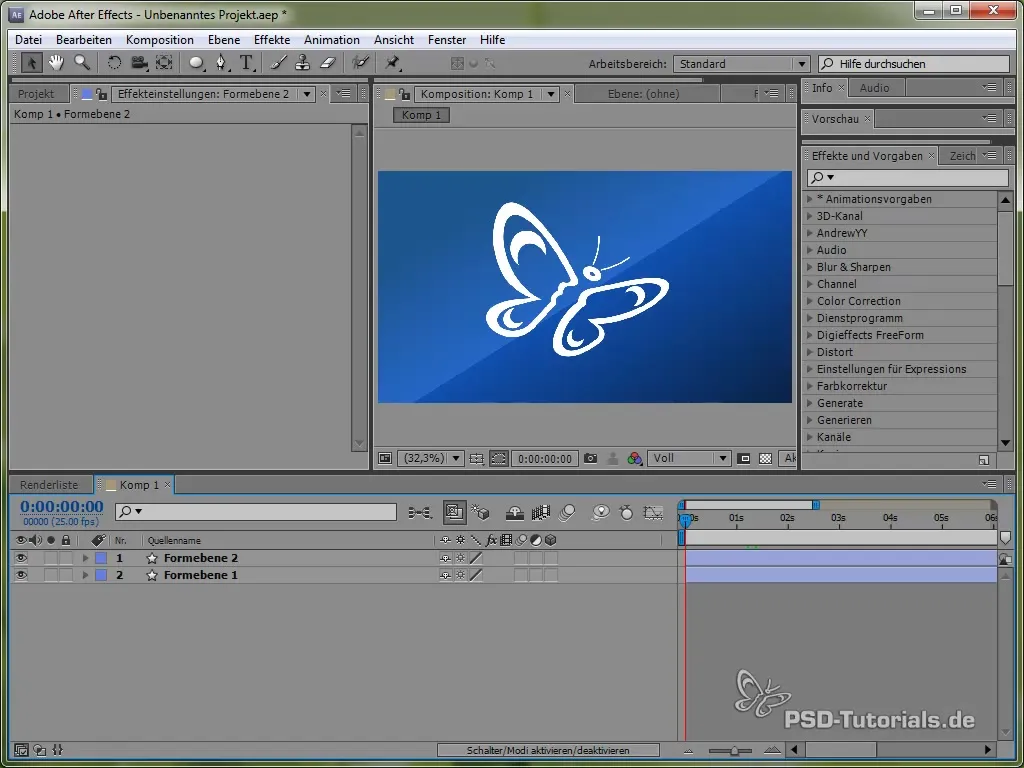
Task: Click timeline timecode 0:00:00:00
Action: point(61,507)
